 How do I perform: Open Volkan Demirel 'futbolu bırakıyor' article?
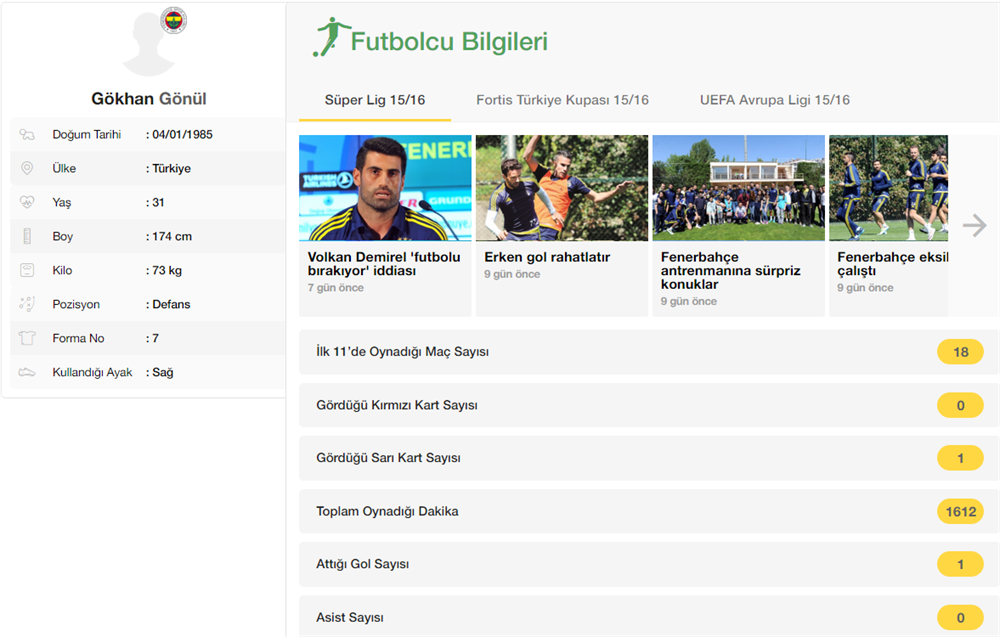tap(384, 264)
